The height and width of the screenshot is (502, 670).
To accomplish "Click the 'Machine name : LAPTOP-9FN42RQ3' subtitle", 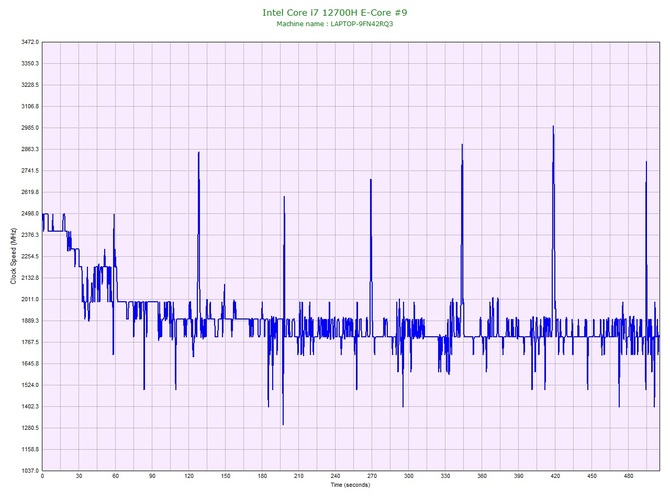I will click(x=335, y=24).
